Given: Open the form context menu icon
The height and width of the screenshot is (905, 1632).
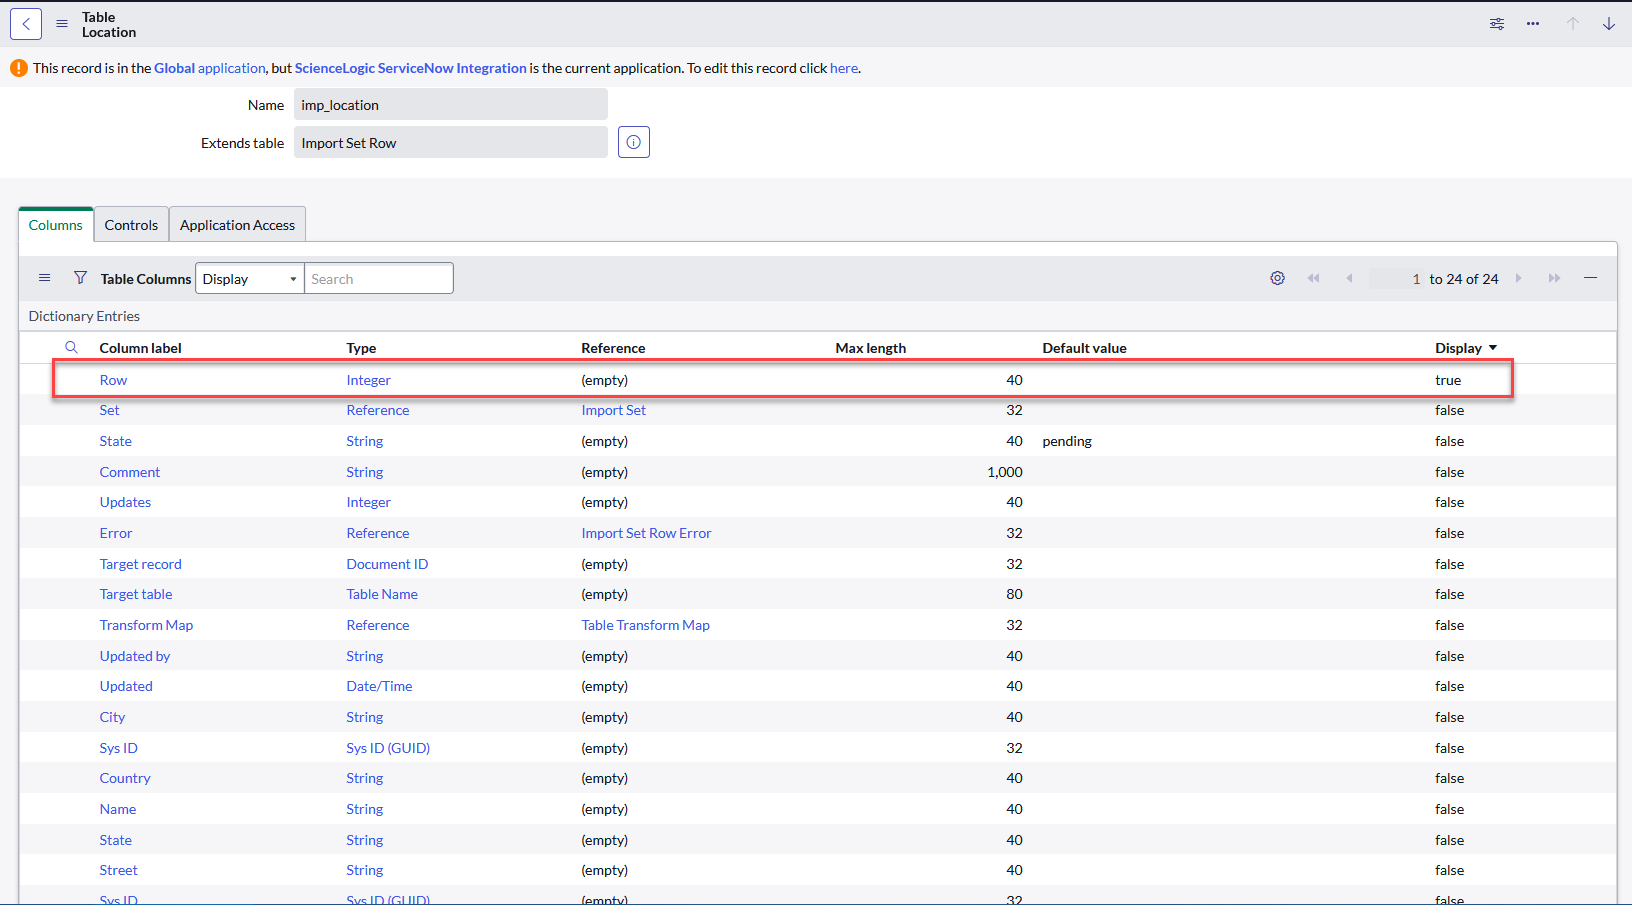Looking at the screenshot, I should tap(62, 24).
